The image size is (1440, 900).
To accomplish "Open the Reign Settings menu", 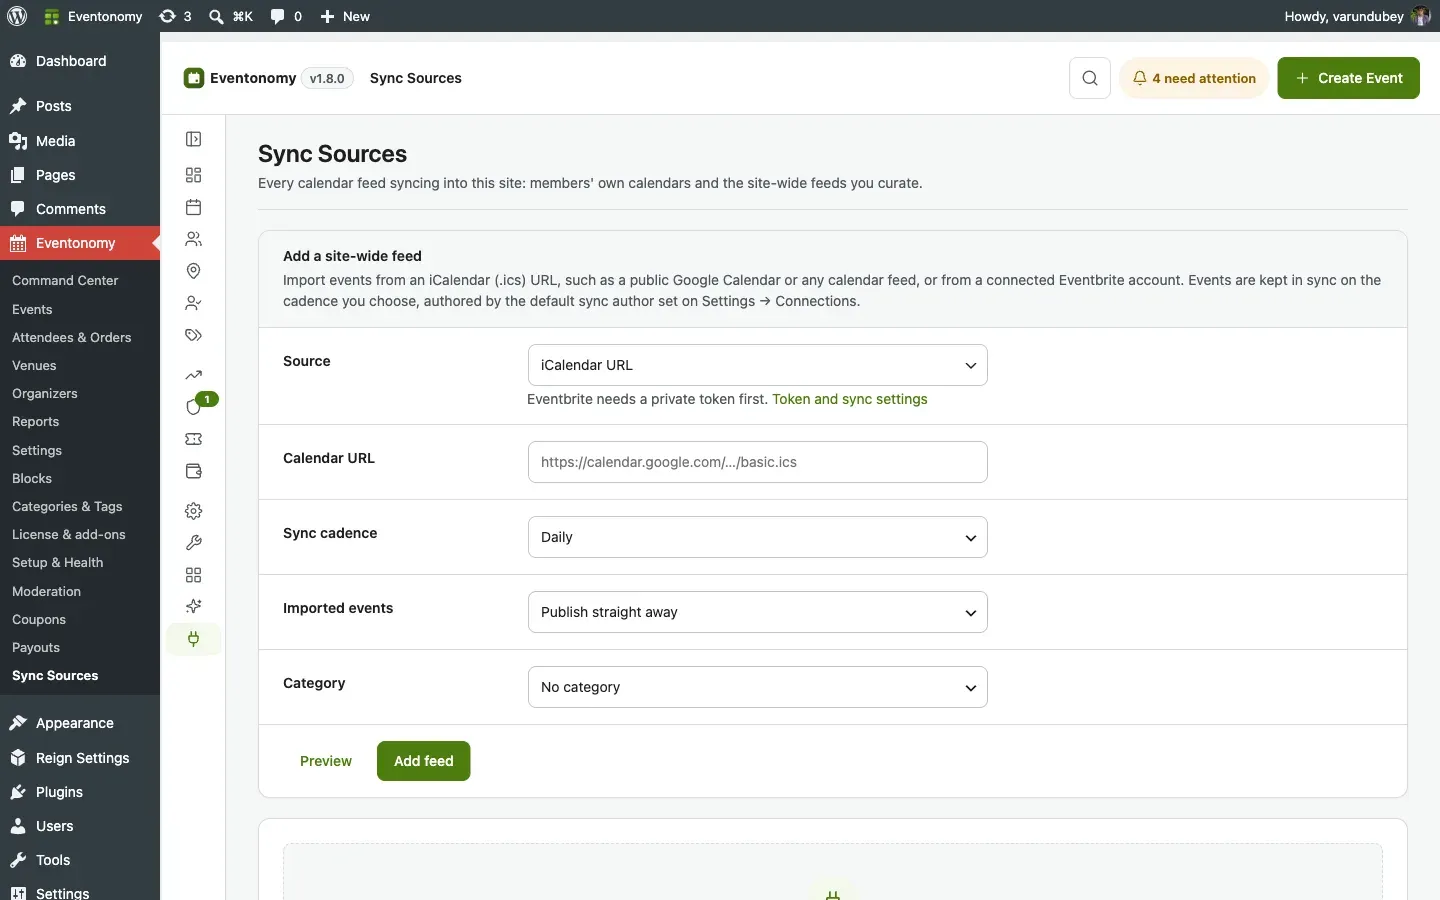I will 80,758.
